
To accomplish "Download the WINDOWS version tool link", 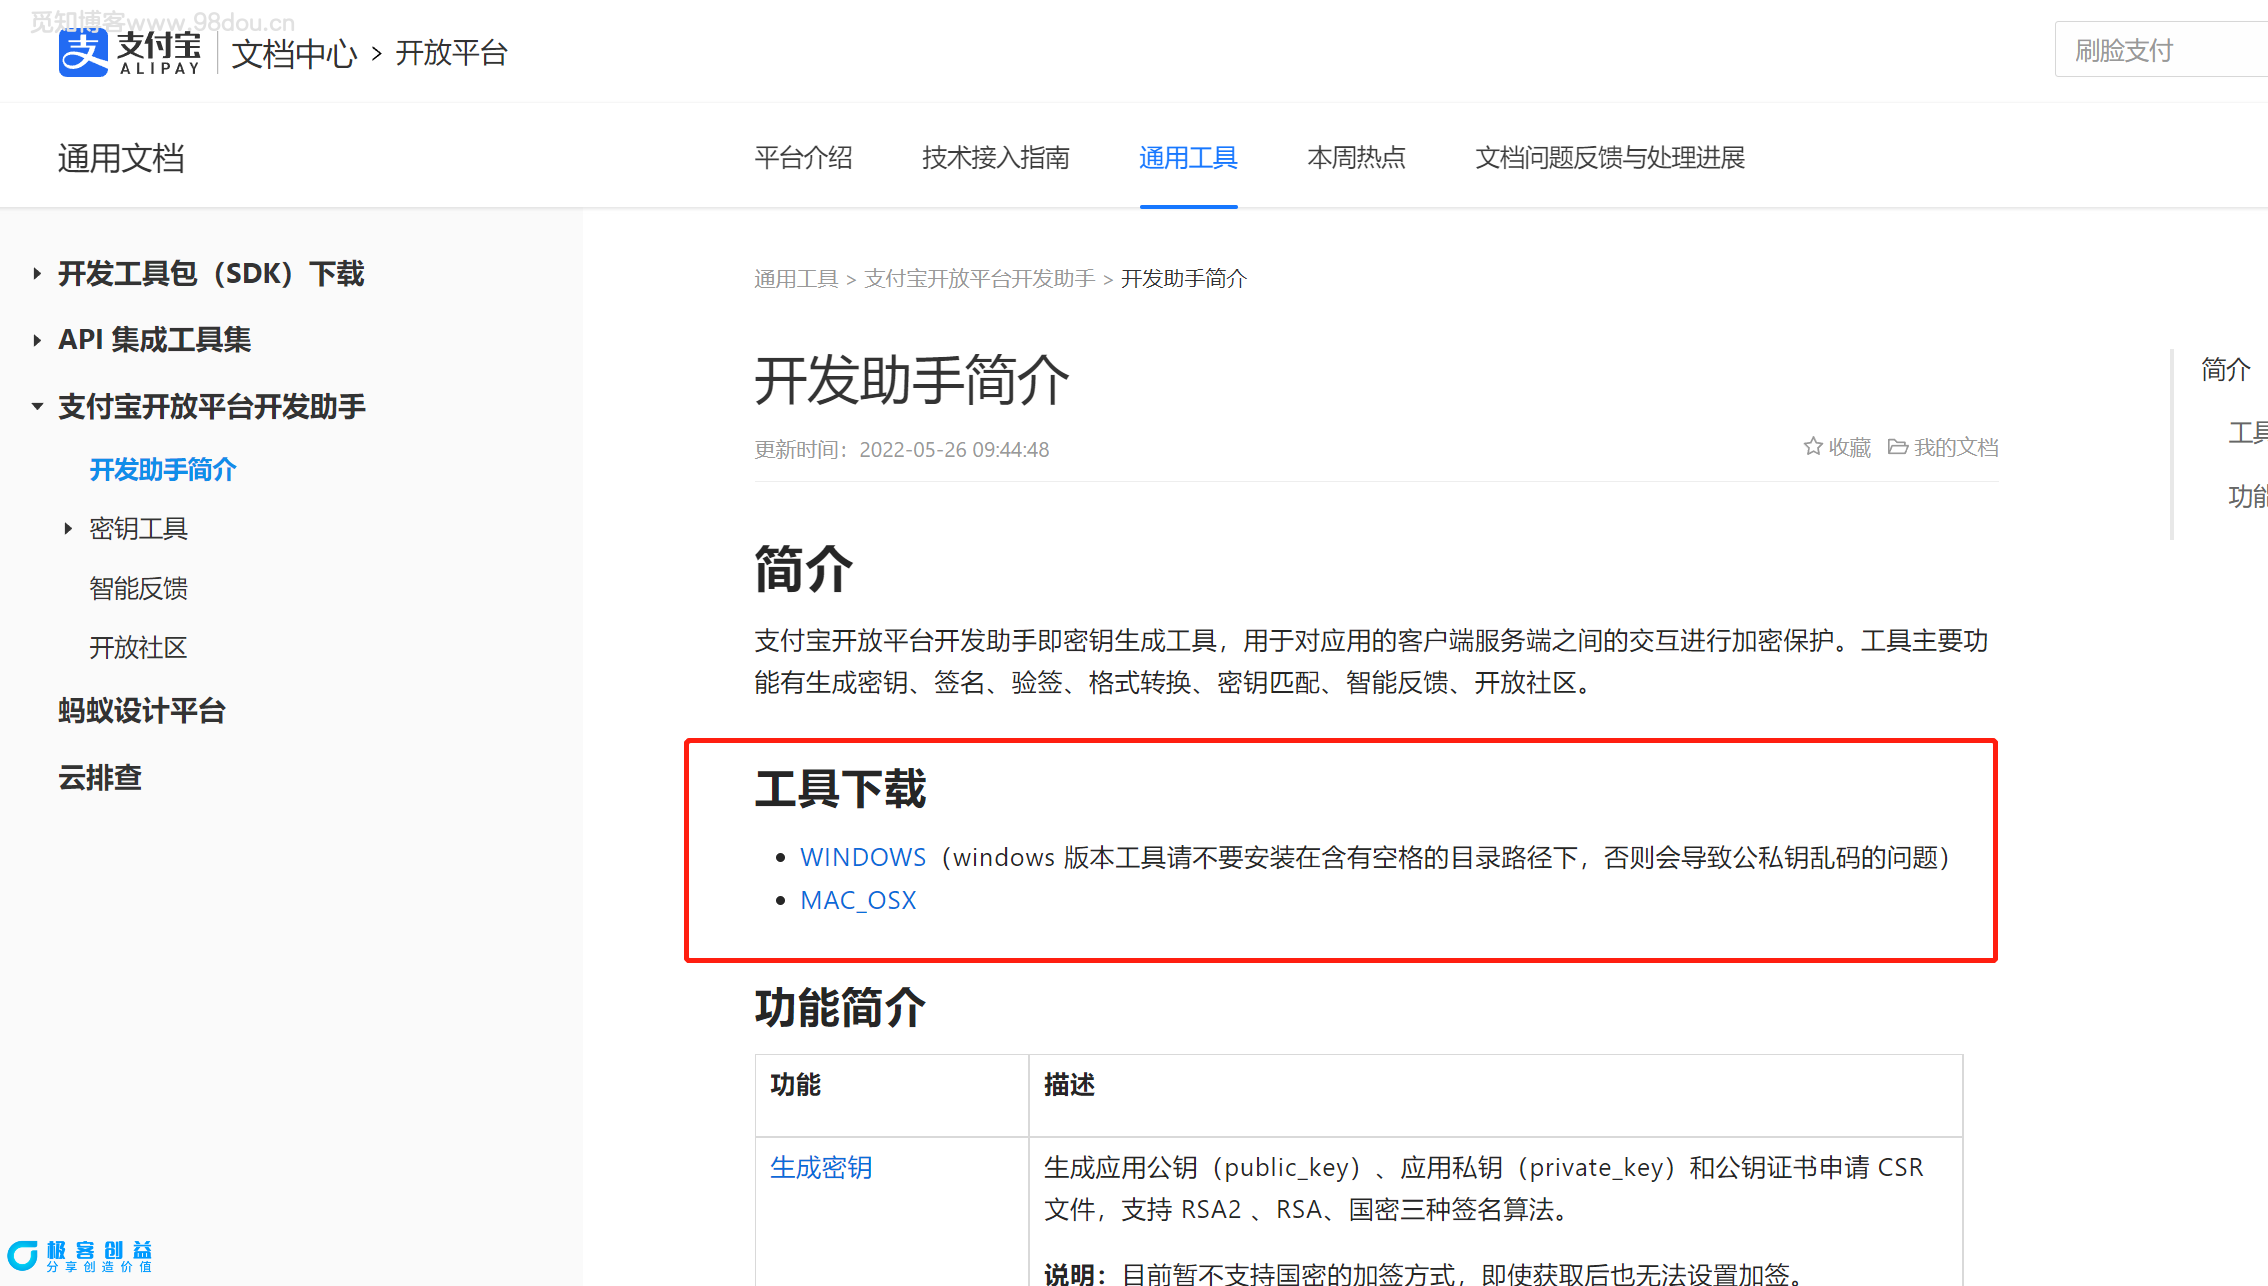I will point(862,857).
